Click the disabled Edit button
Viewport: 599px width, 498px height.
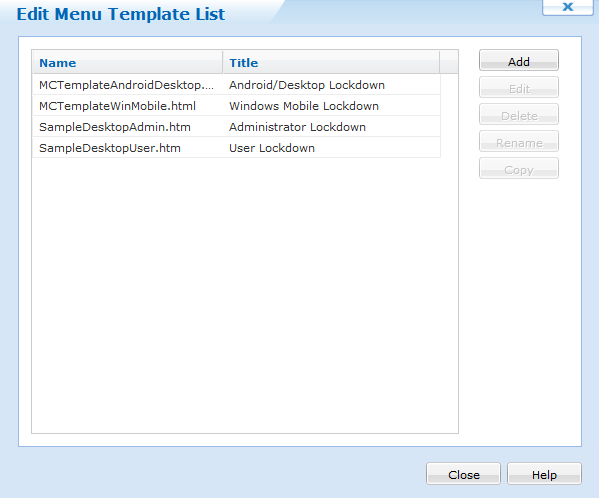point(519,87)
